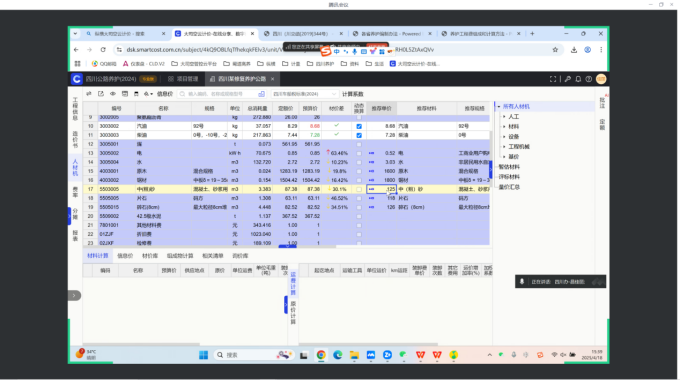680x380 pixels.
Task: Click the fullscreen icon in app header
Action: pos(553,79)
